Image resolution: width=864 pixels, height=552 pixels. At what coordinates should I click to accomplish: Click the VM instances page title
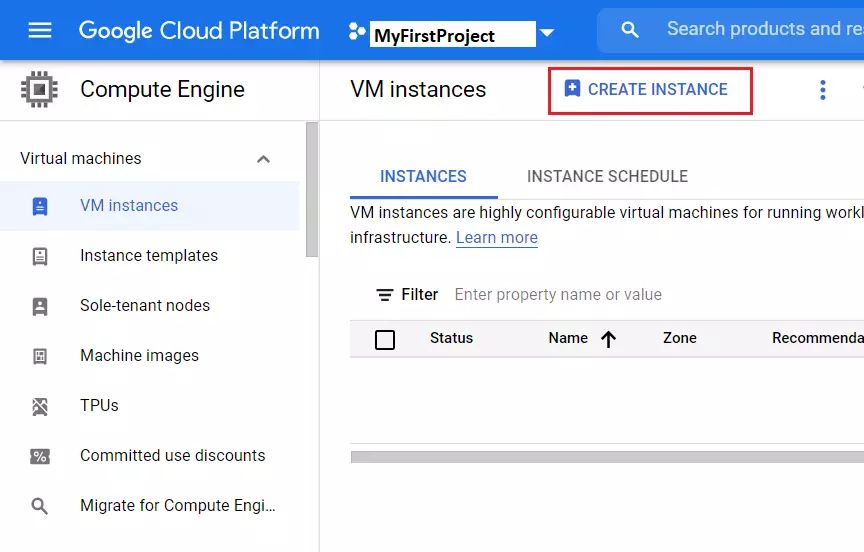tap(418, 89)
